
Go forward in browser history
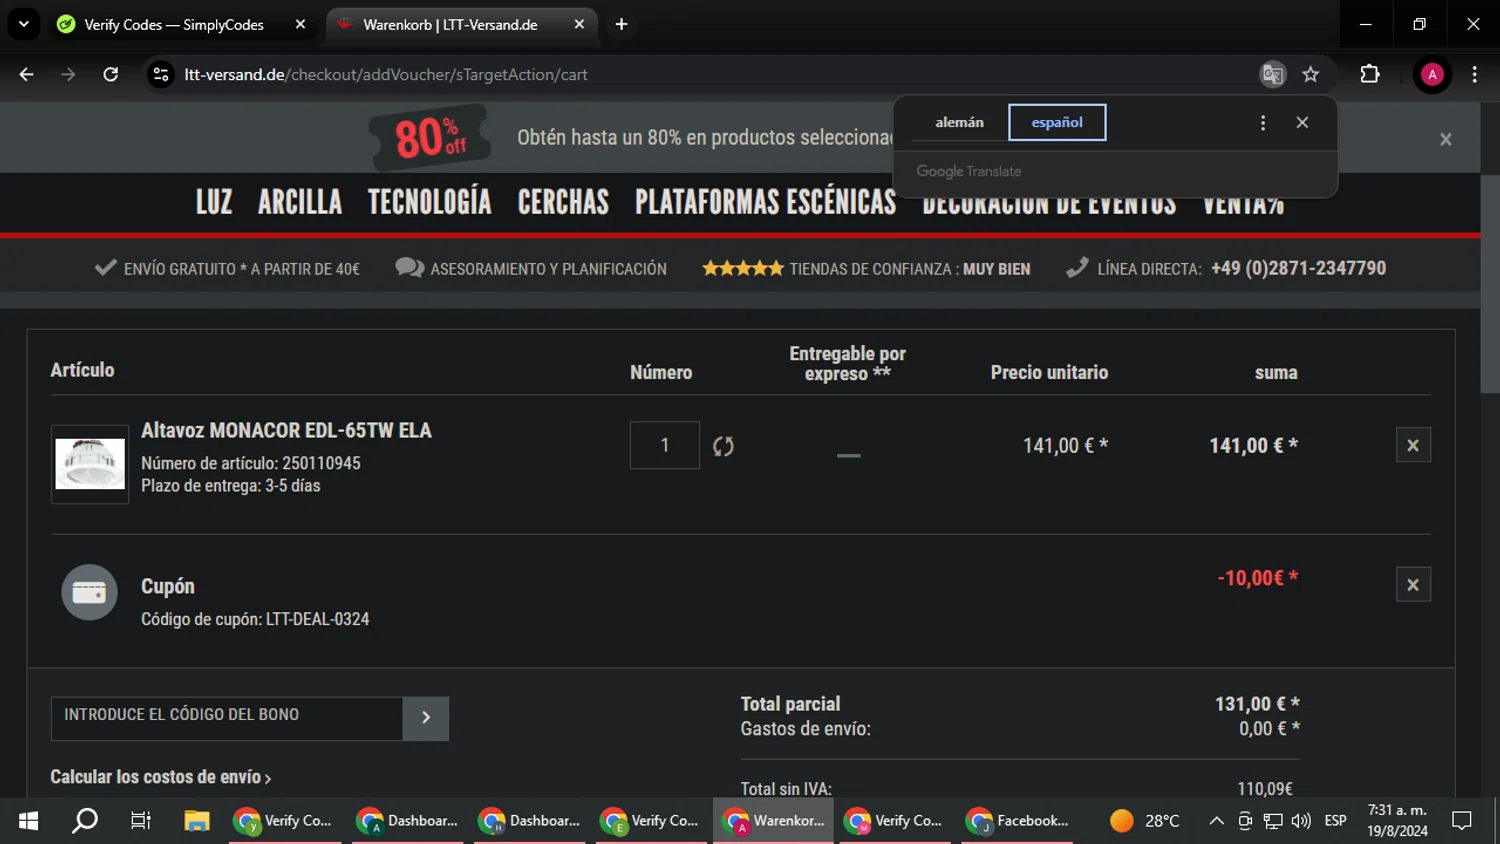(x=68, y=74)
